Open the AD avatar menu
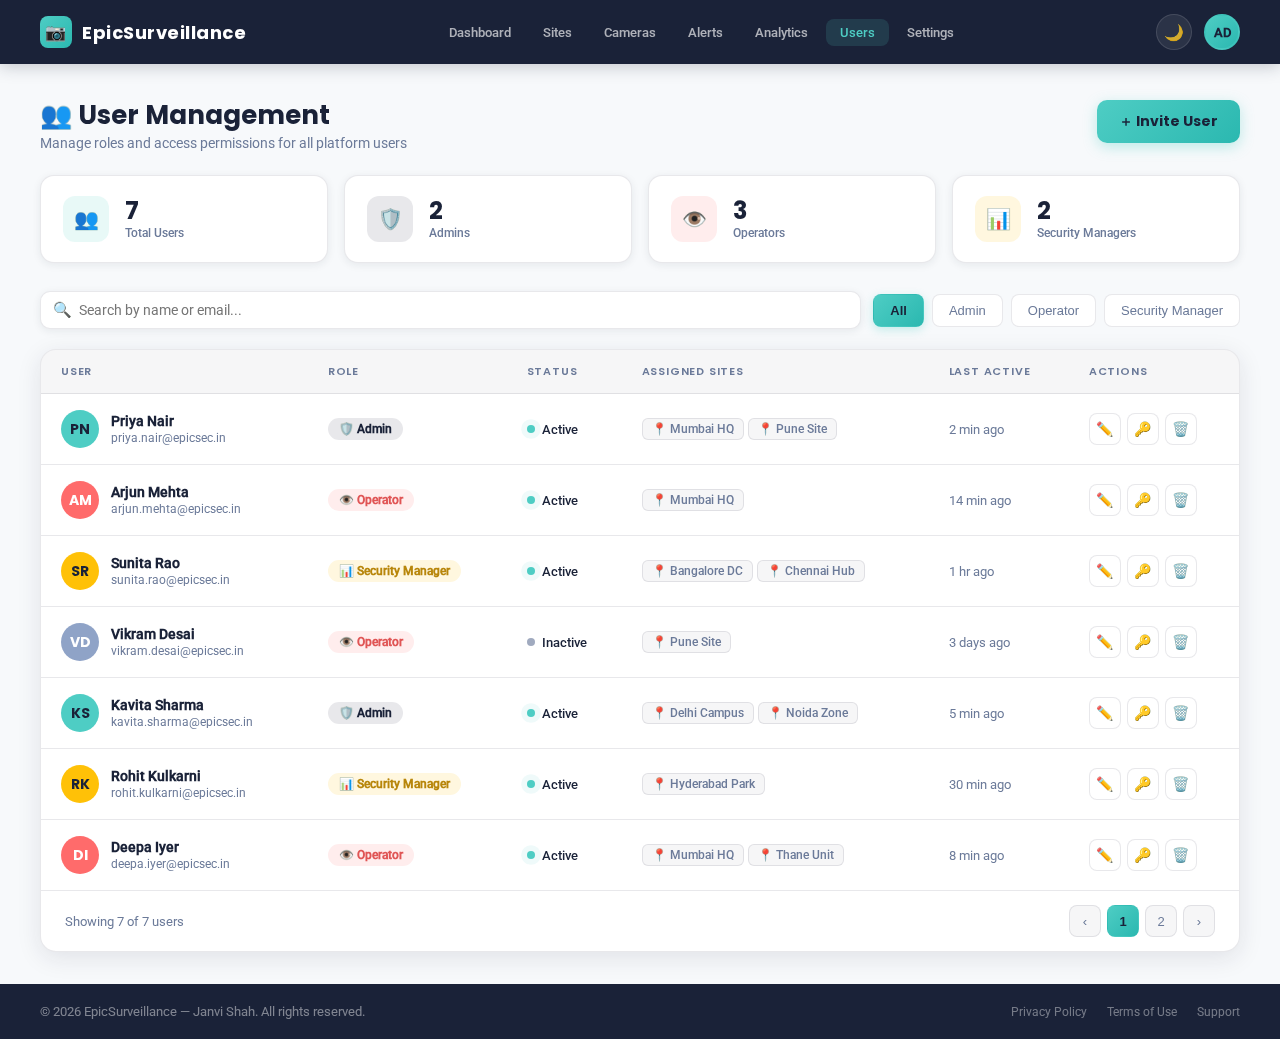Image resolution: width=1280 pixels, height=1039 pixels. tap(1220, 31)
